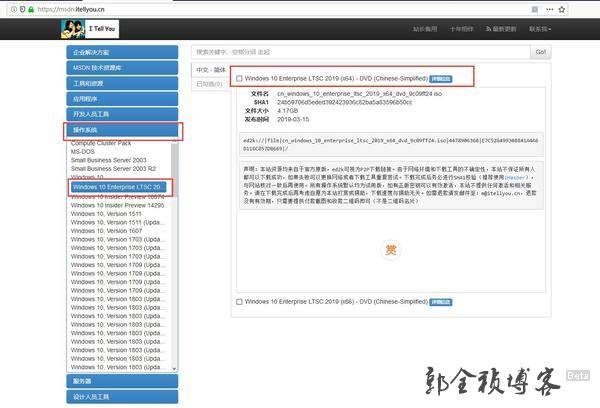Image resolution: width=600 pixels, height=408 pixels.
Task: Click the 2019-03-15 release date value
Action: tap(293, 119)
